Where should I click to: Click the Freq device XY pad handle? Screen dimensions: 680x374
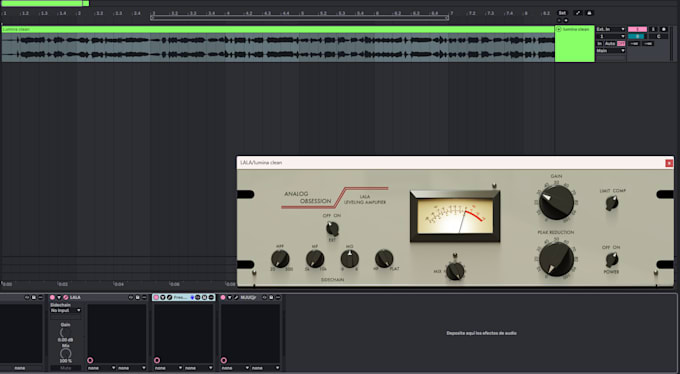point(157,360)
